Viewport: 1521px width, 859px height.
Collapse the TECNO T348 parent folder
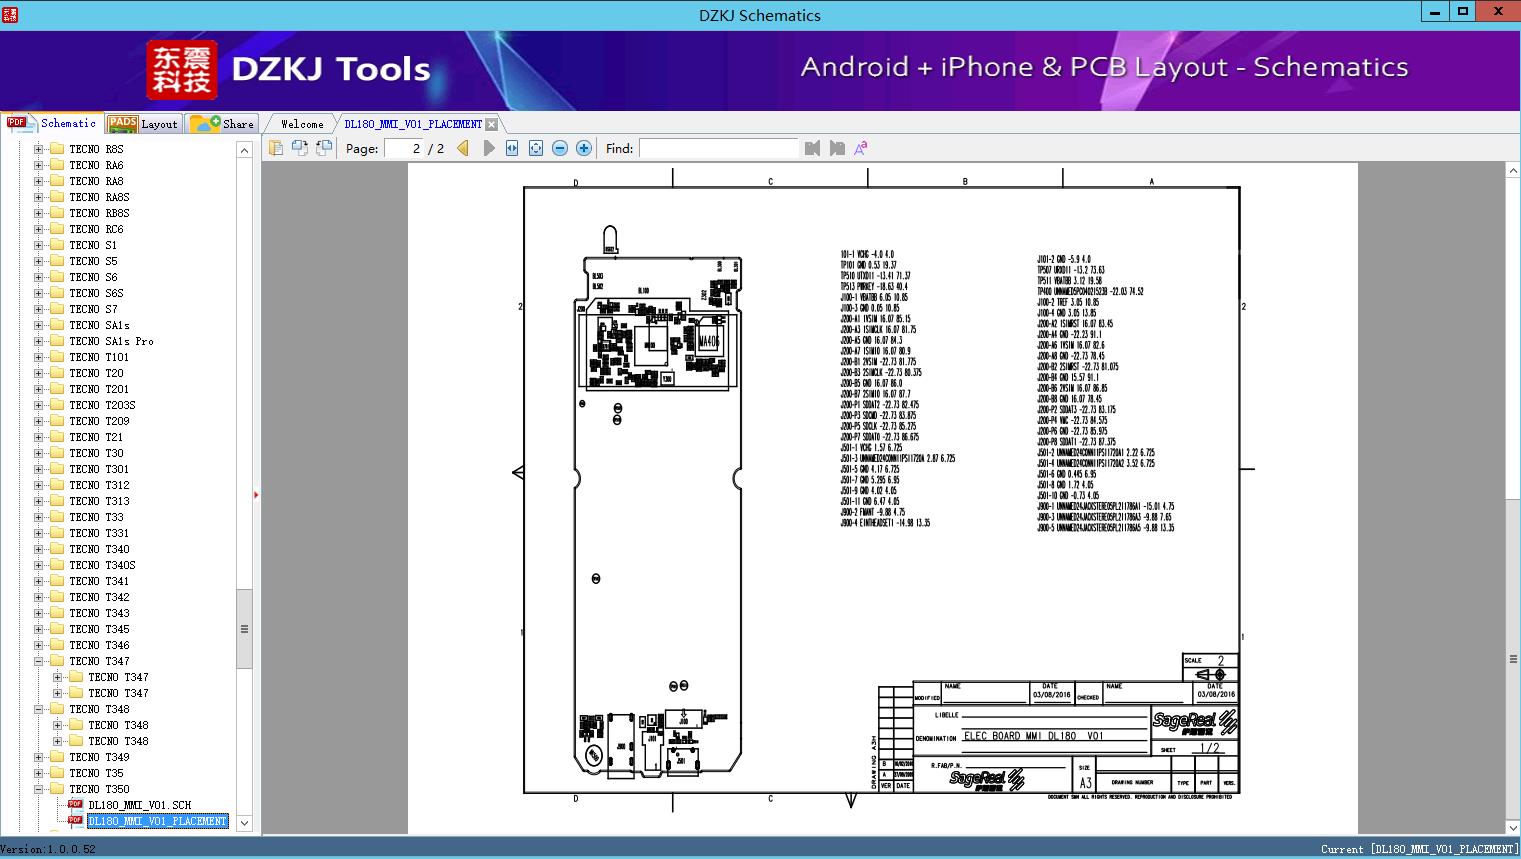click(39, 709)
